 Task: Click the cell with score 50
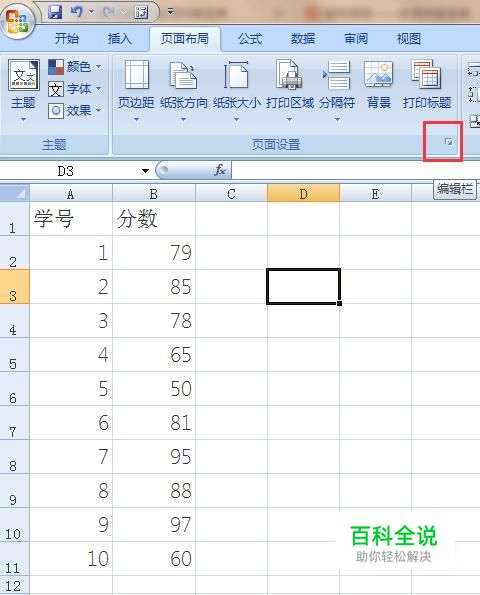point(154,389)
